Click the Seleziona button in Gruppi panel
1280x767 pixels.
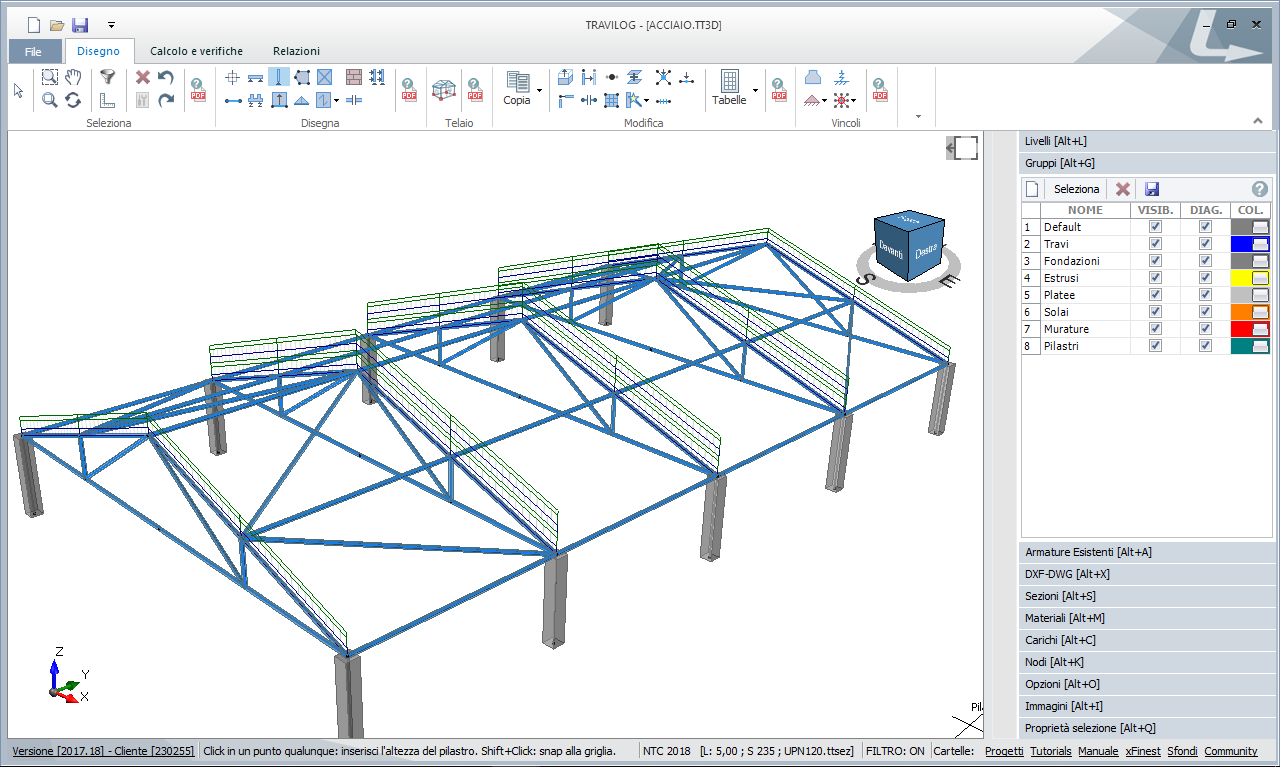(1076, 189)
